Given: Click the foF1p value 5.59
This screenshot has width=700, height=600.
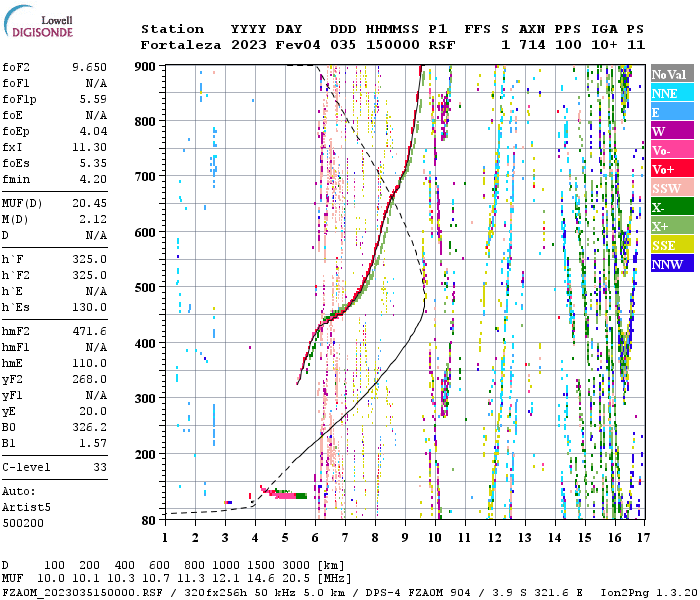Looking at the screenshot, I should point(93,99).
